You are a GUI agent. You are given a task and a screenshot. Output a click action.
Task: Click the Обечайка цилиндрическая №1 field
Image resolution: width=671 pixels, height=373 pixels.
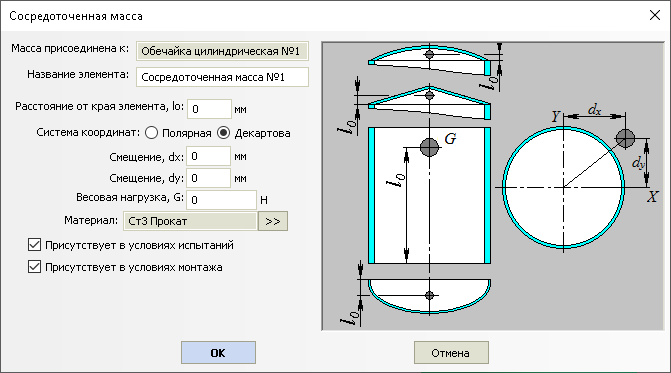pos(222,51)
